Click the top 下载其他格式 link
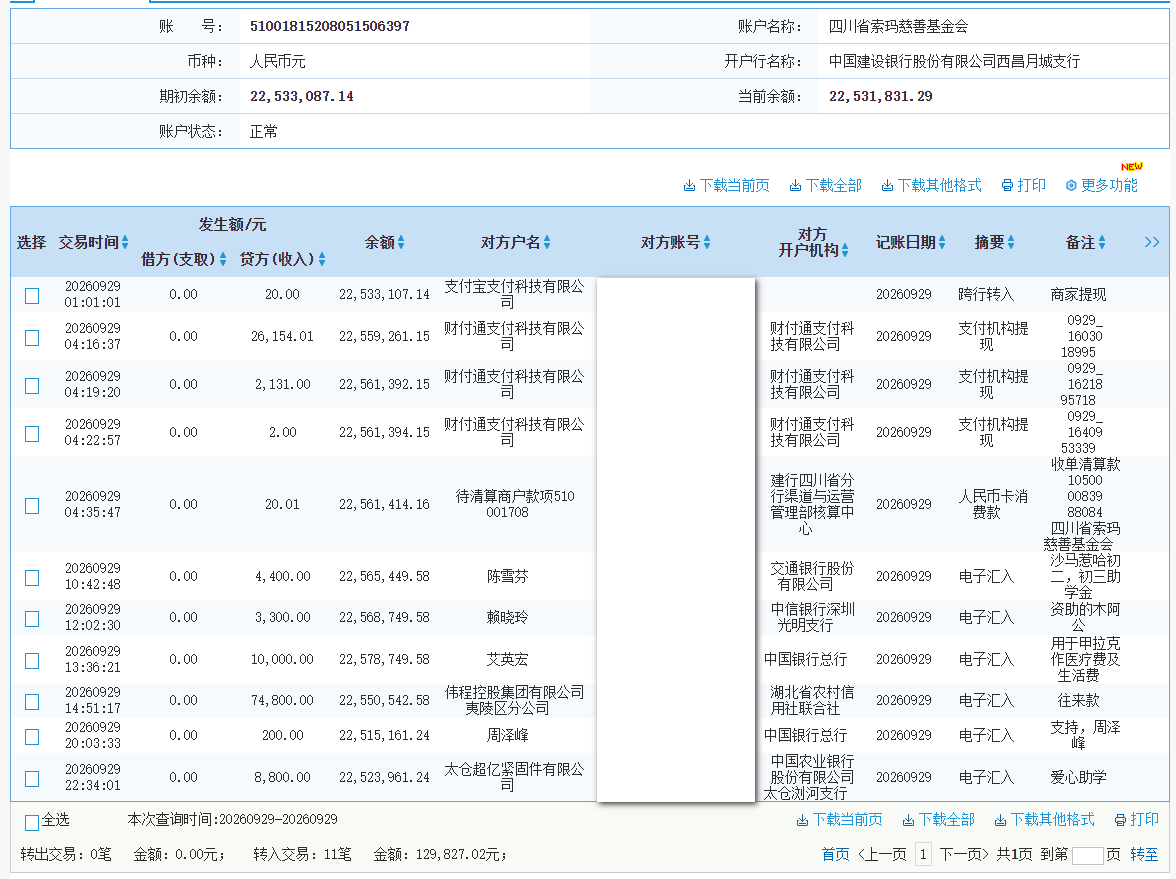The height and width of the screenshot is (879, 1176). point(931,185)
